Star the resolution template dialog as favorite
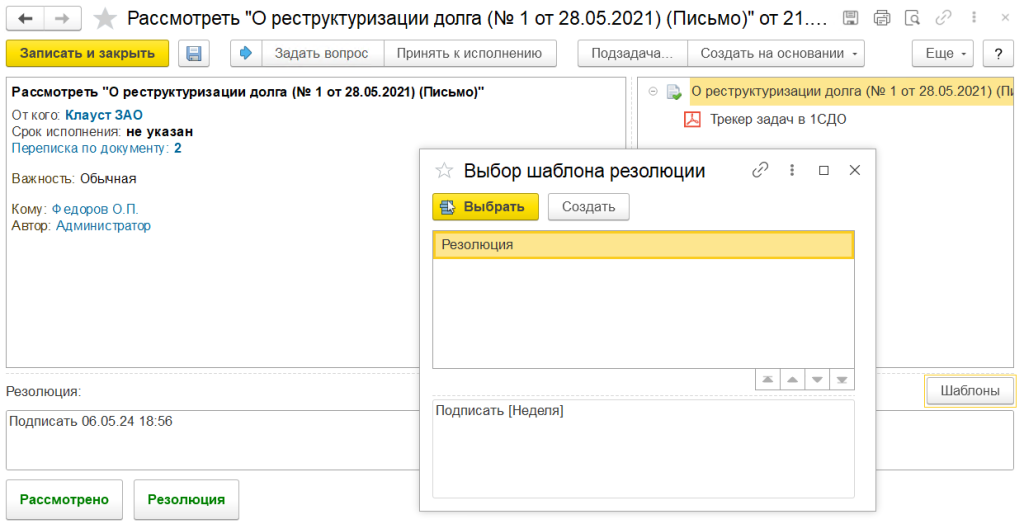Viewport: 1024px width, 524px height. (444, 171)
